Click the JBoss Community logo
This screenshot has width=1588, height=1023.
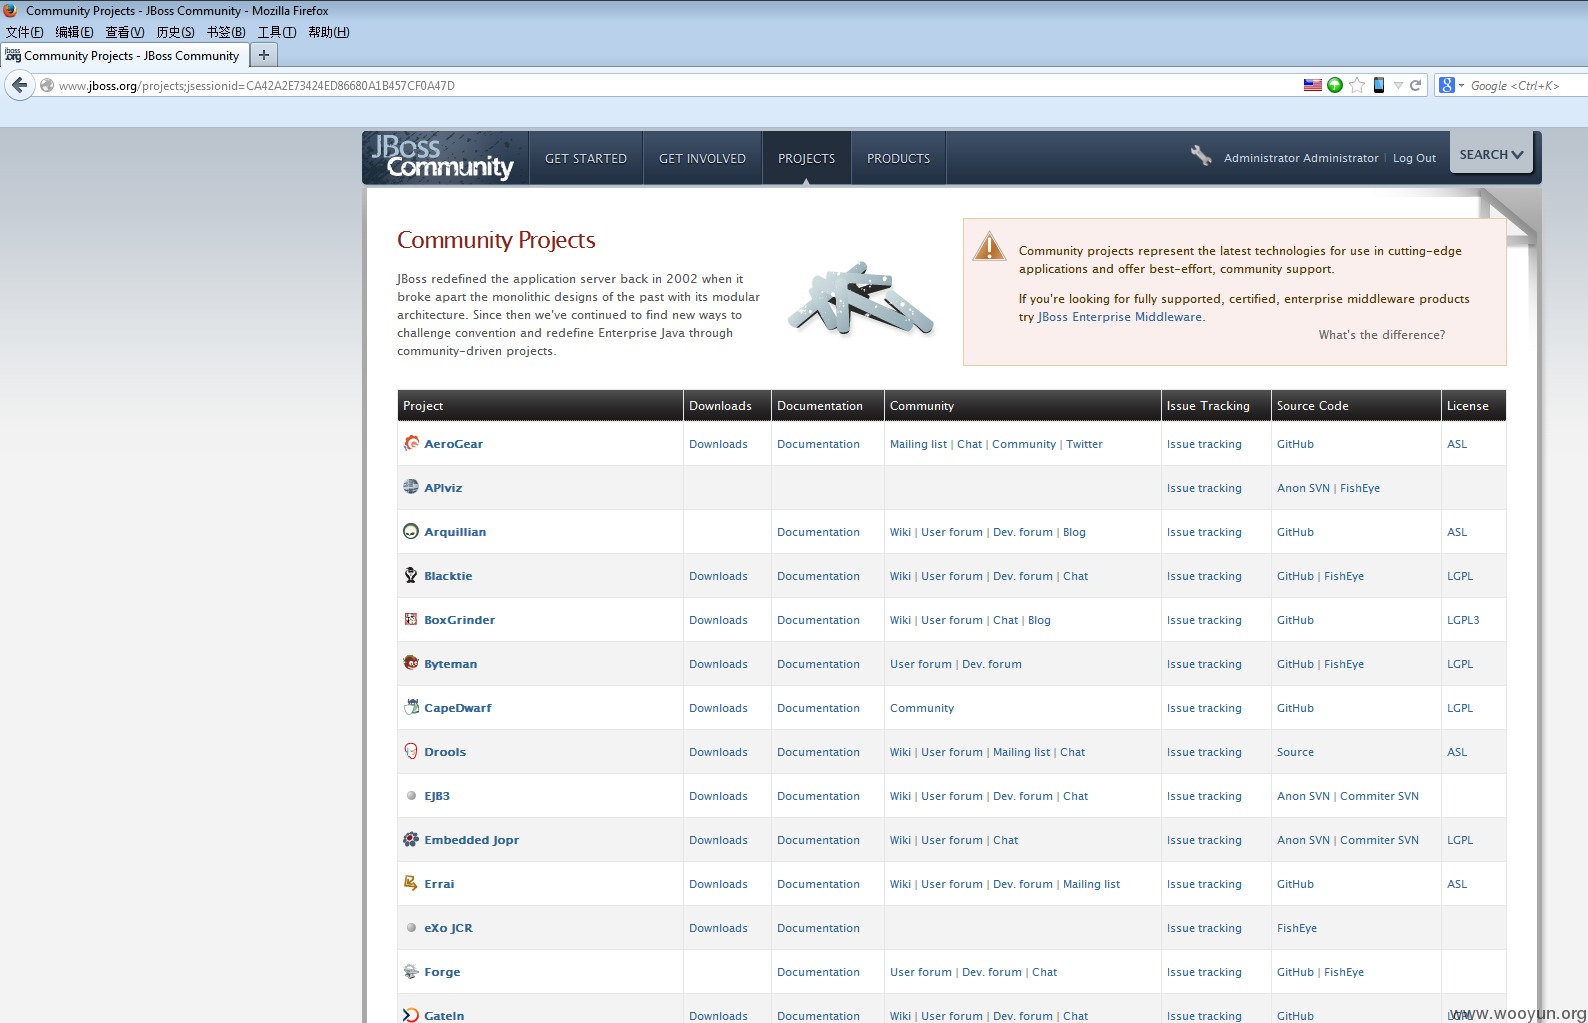443,157
